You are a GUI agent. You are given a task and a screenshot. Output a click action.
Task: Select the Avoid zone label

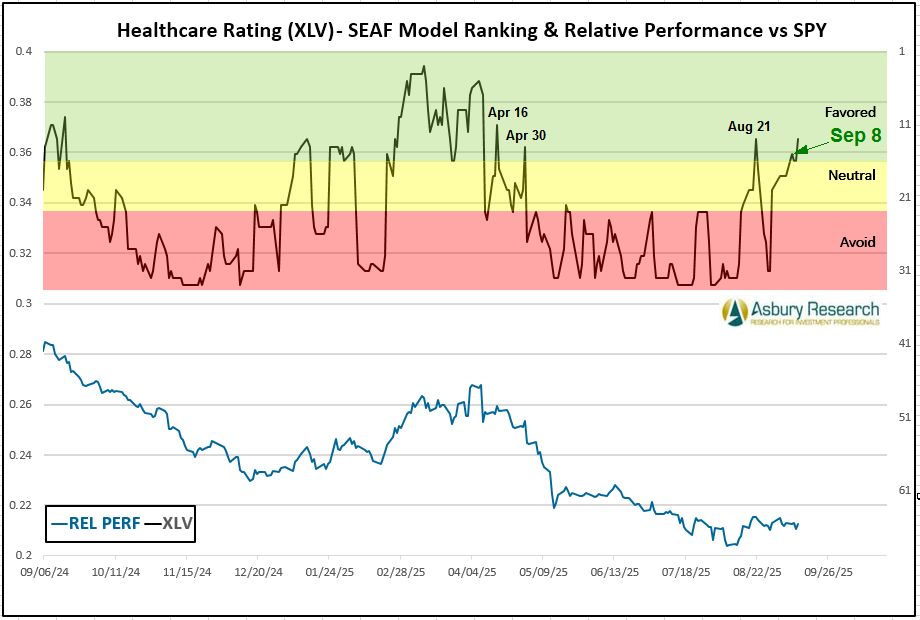[x=857, y=242]
